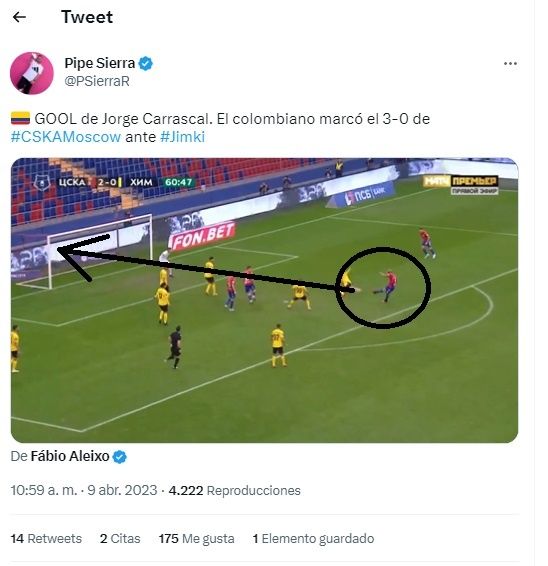Open the 1 Elemento guardado count
This screenshot has width=548, height=566.
tap(313, 539)
